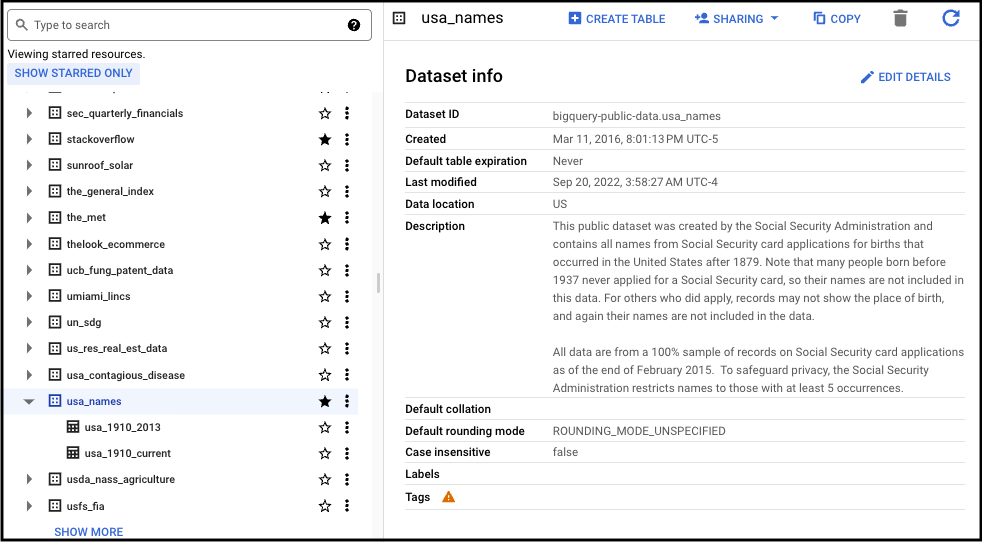The height and width of the screenshot is (542, 982).
Task: Open more actions for sec_quarterly_financials
Action: coord(347,113)
